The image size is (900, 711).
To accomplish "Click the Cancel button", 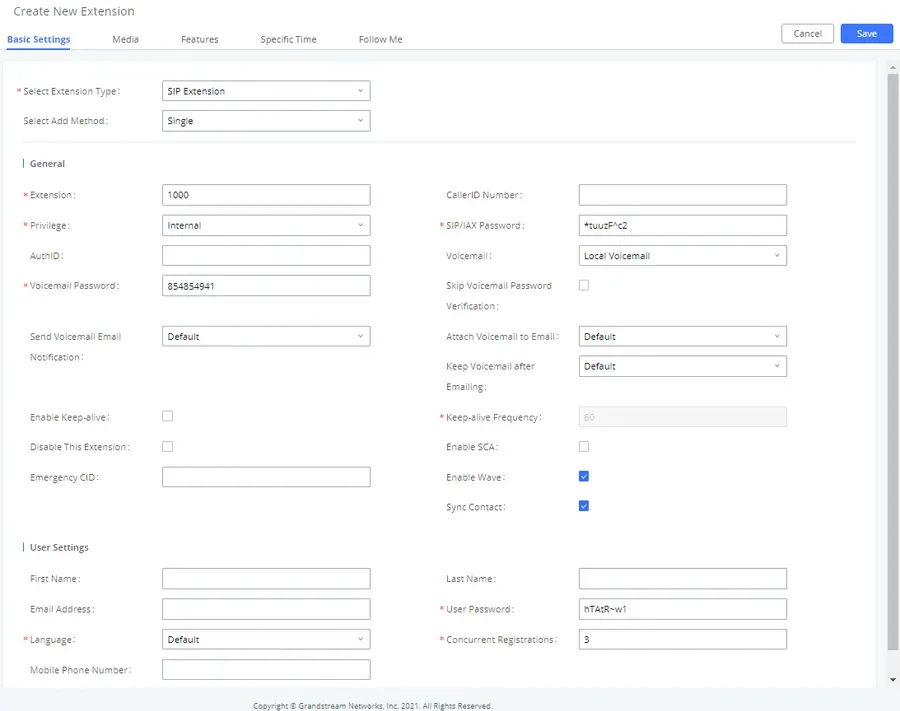I will pyautogui.click(x=807, y=33).
